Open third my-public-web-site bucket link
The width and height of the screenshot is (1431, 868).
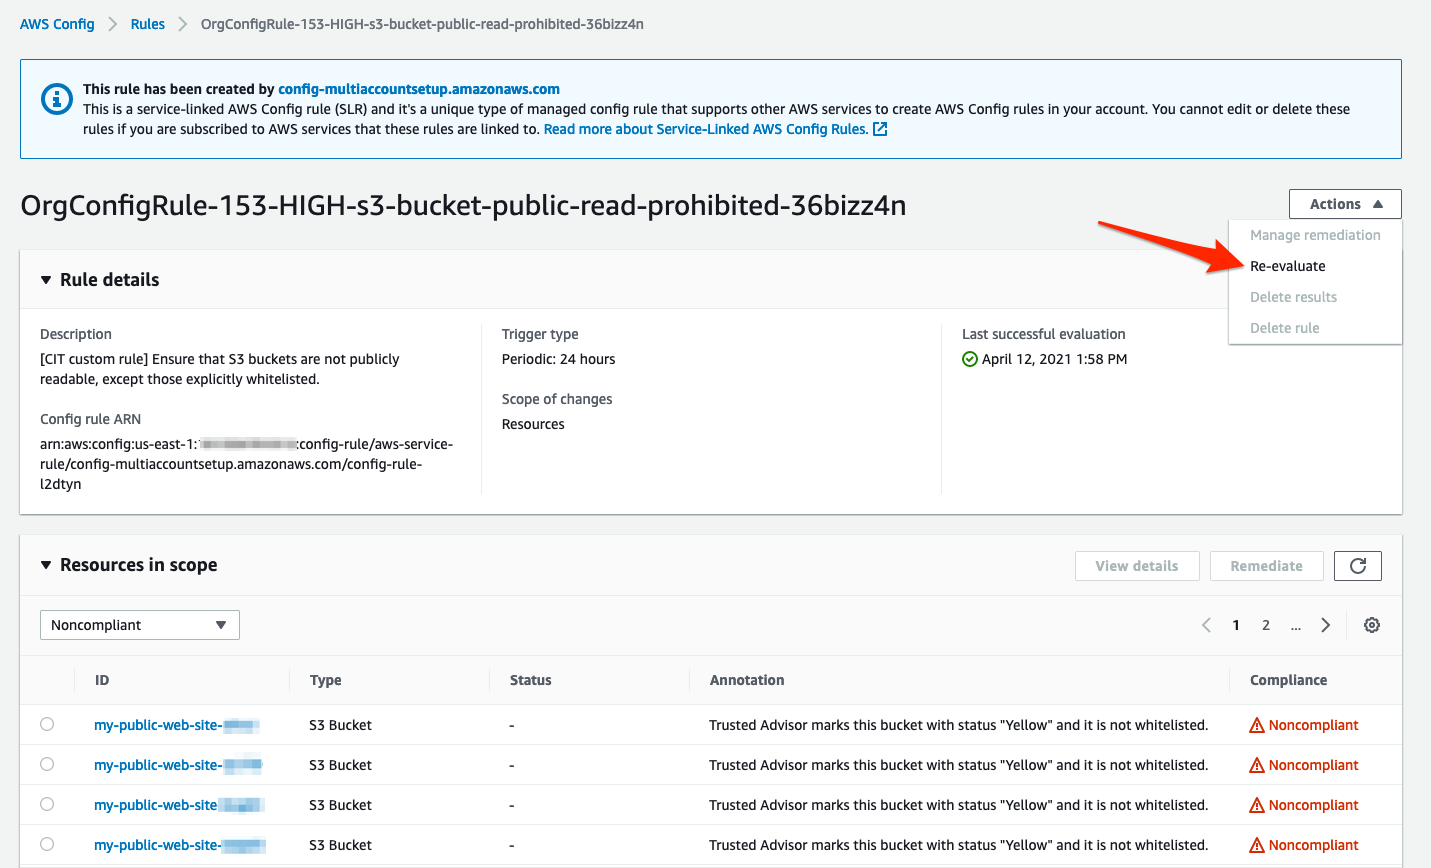pos(178,805)
